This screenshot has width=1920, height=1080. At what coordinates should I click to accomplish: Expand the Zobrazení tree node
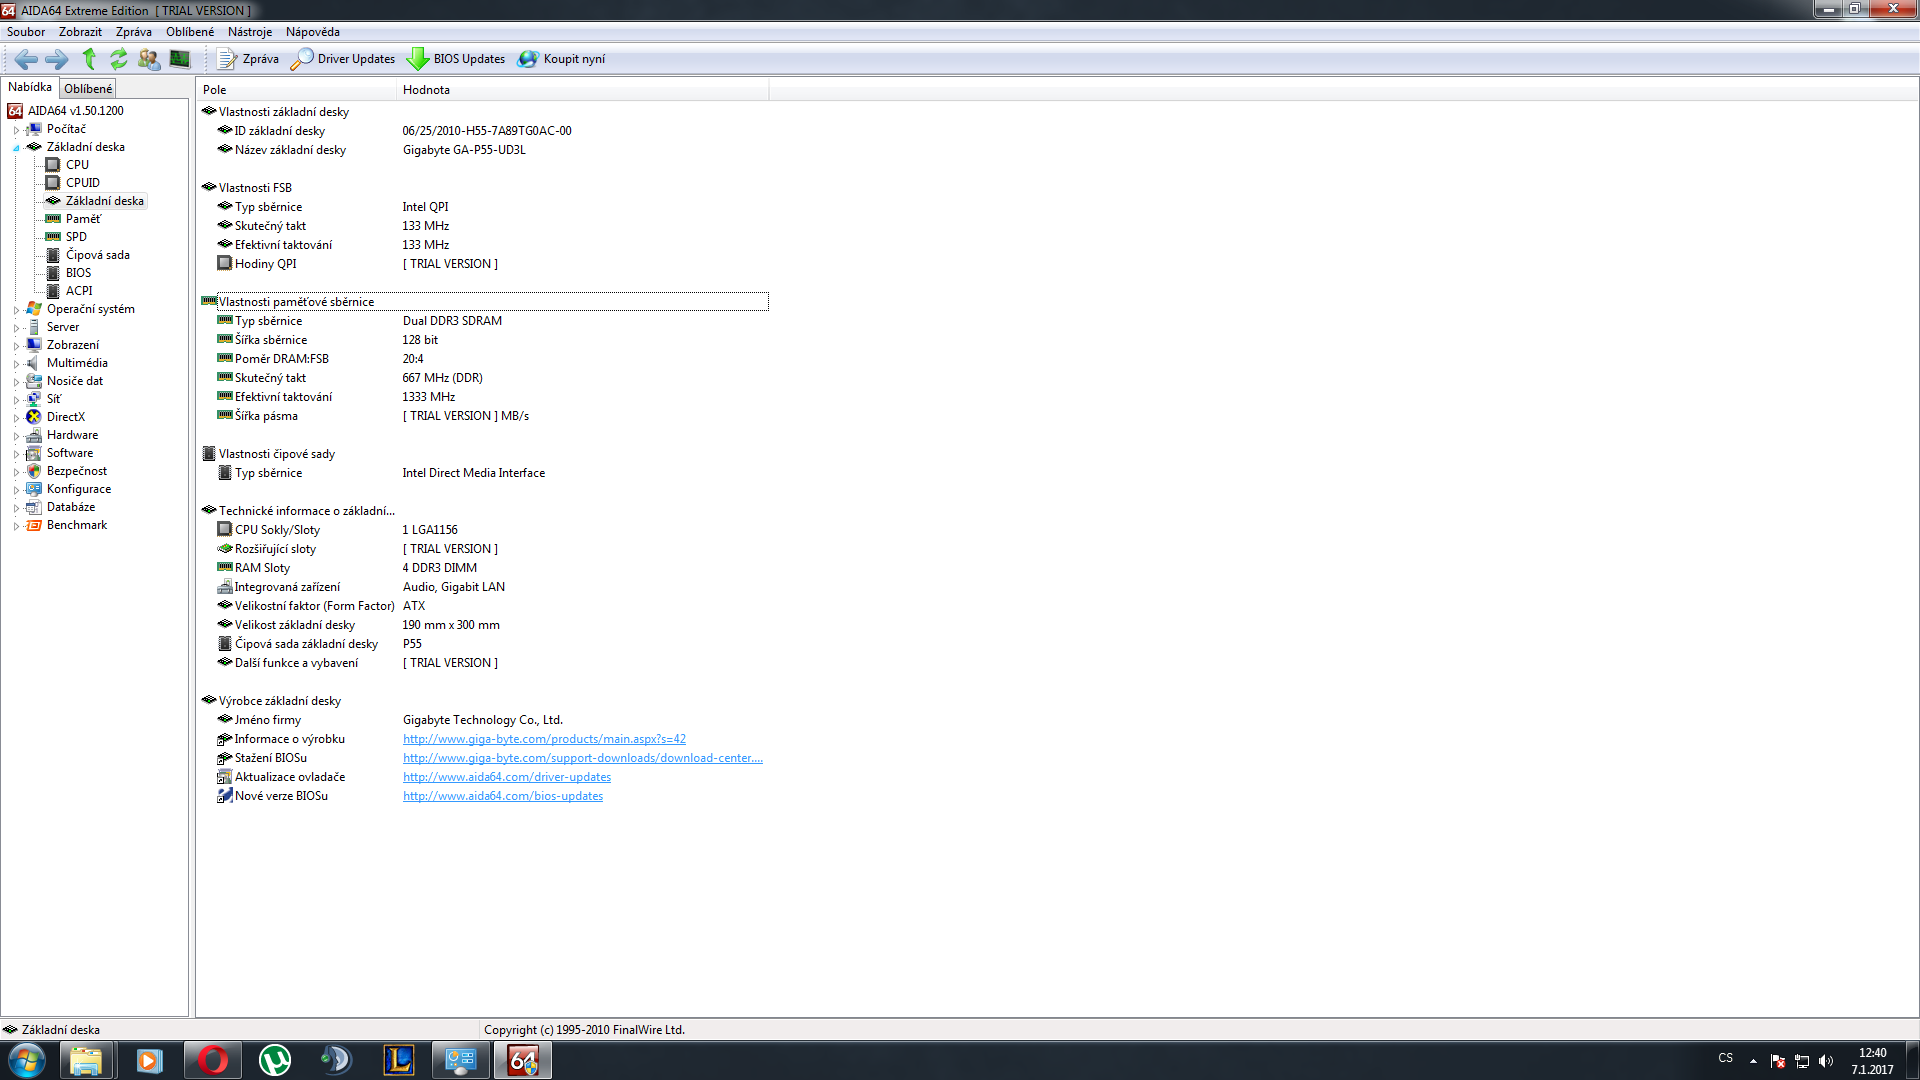point(16,346)
